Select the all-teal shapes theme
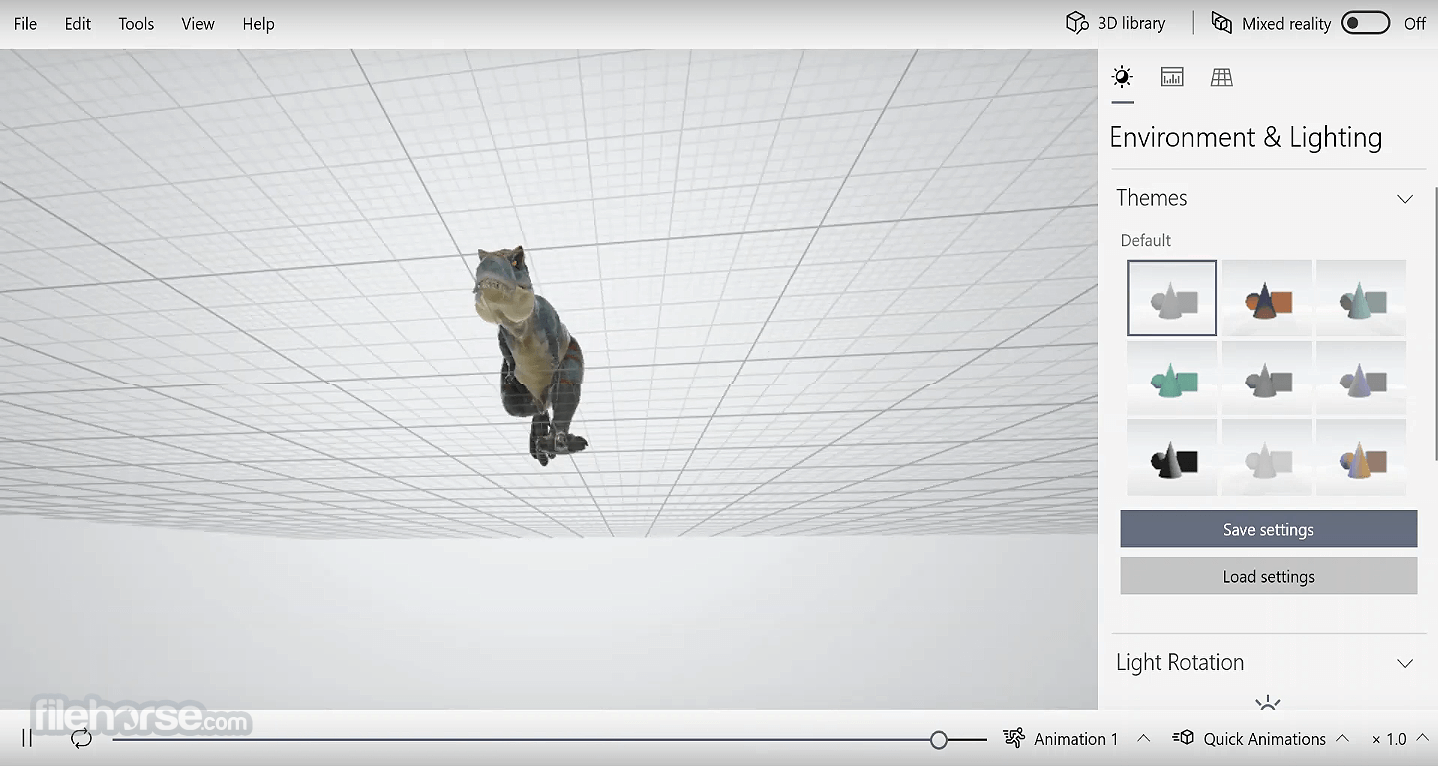 tap(1172, 378)
